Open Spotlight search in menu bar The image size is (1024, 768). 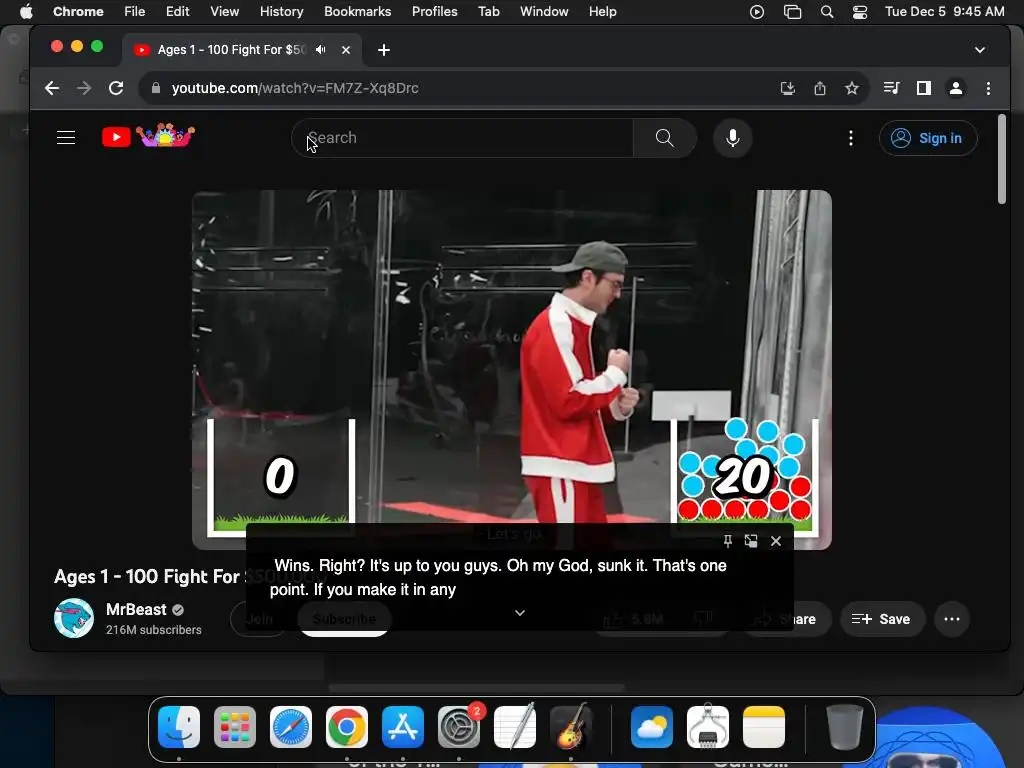(827, 12)
